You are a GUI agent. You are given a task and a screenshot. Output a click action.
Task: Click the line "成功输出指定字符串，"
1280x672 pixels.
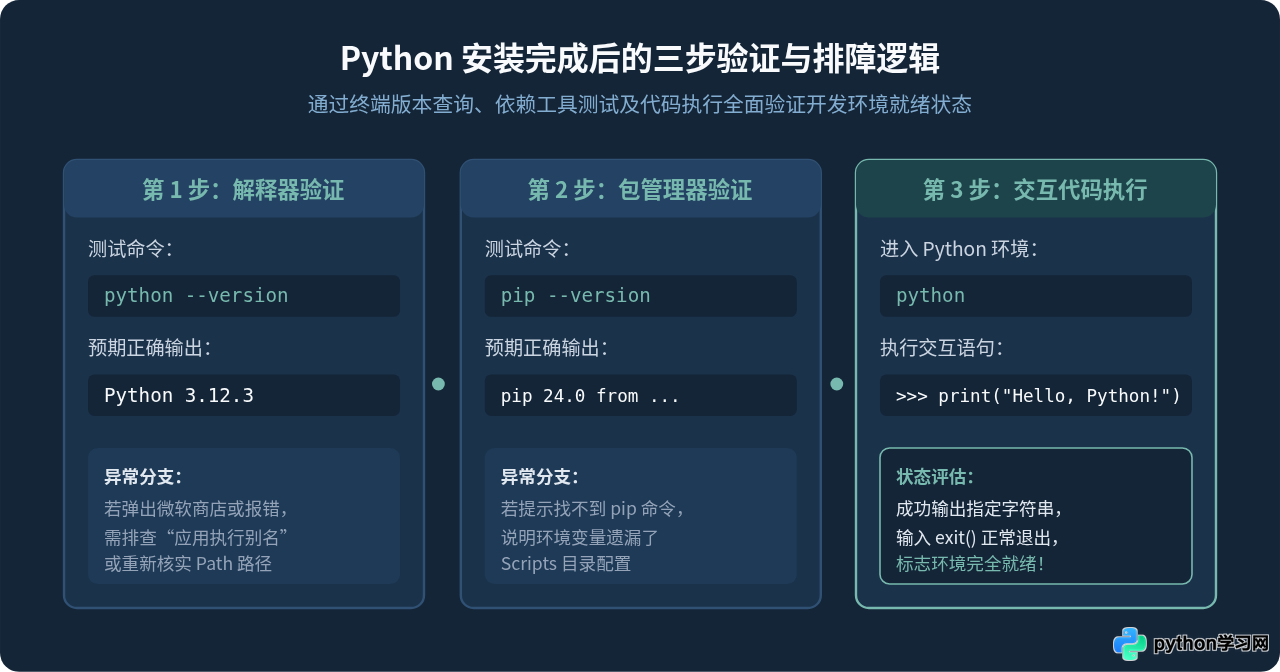tap(980, 507)
